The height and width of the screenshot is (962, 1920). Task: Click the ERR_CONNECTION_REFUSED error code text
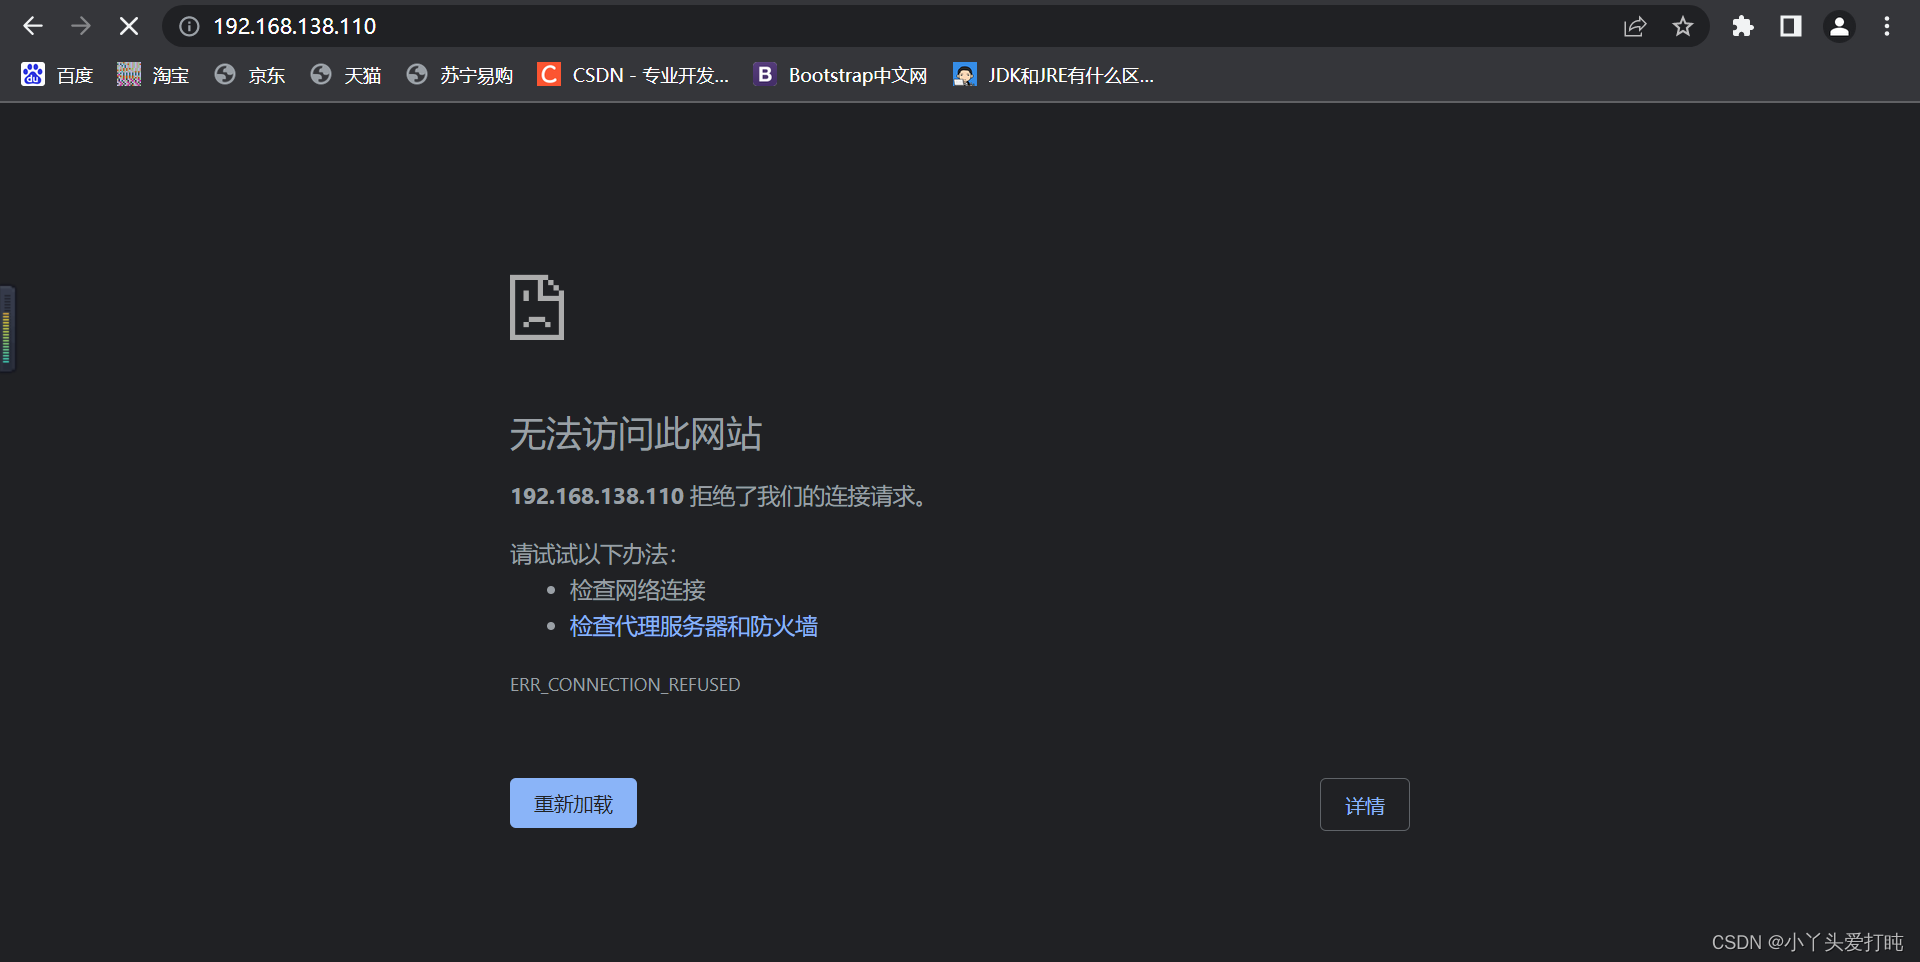[625, 685]
